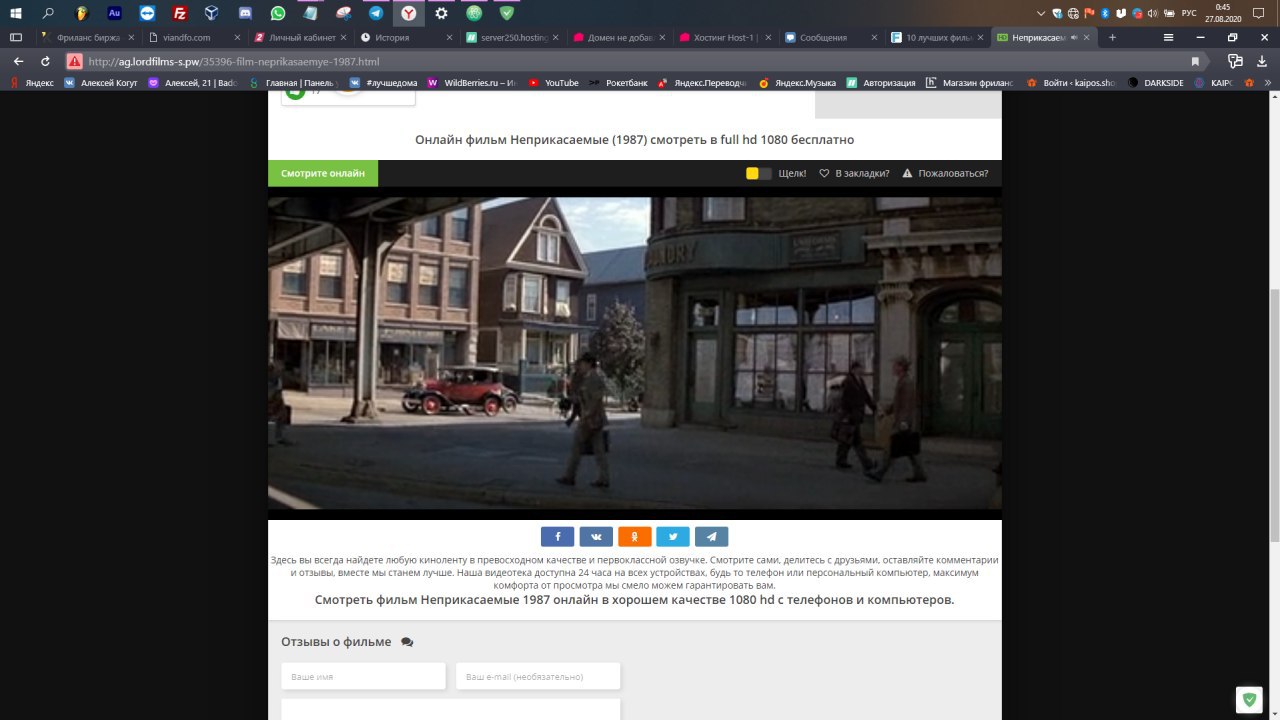The height and width of the screenshot is (720, 1280).
Task: Share via Twitter button below the player
Action: [x=673, y=536]
